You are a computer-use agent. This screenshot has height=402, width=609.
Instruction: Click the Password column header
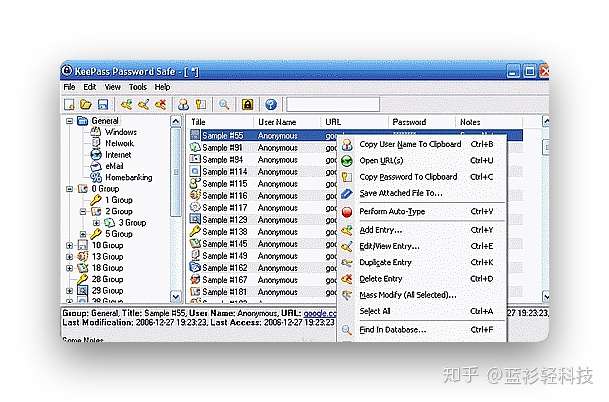point(422,122)
